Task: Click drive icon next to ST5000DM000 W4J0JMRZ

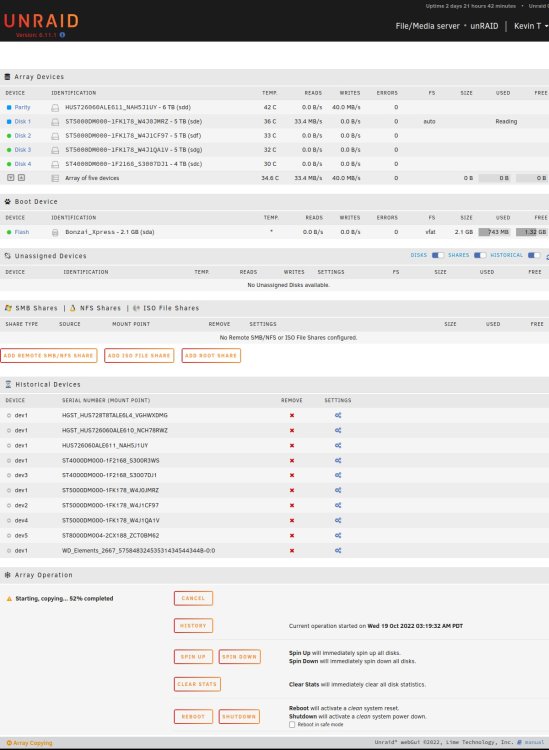Action: click(x=55, y=122)
